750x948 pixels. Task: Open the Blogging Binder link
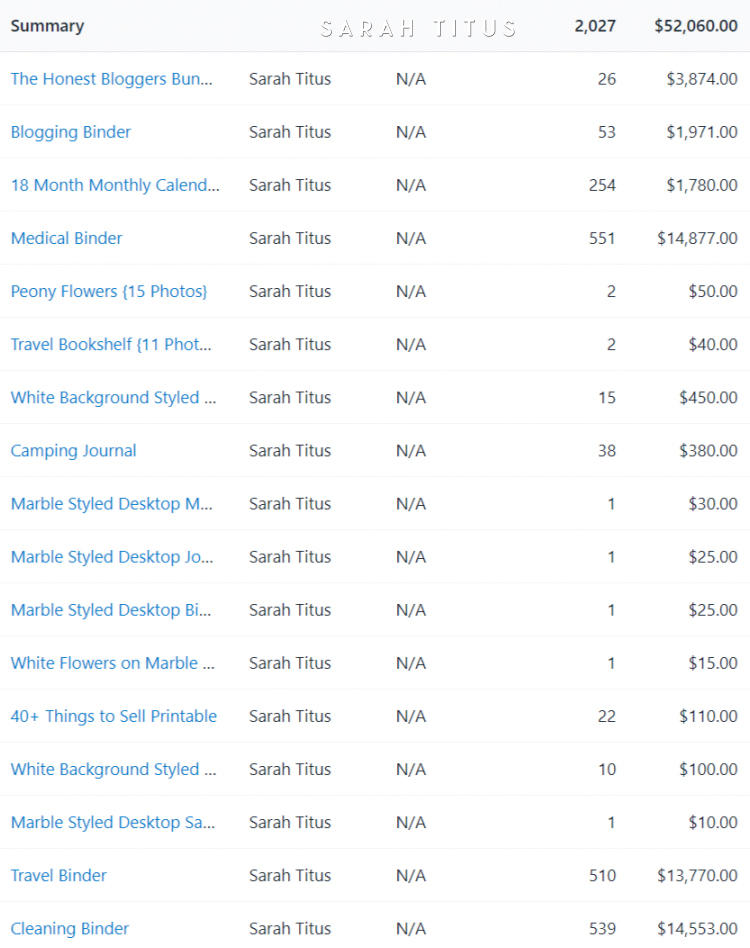(x=71, y=132)
